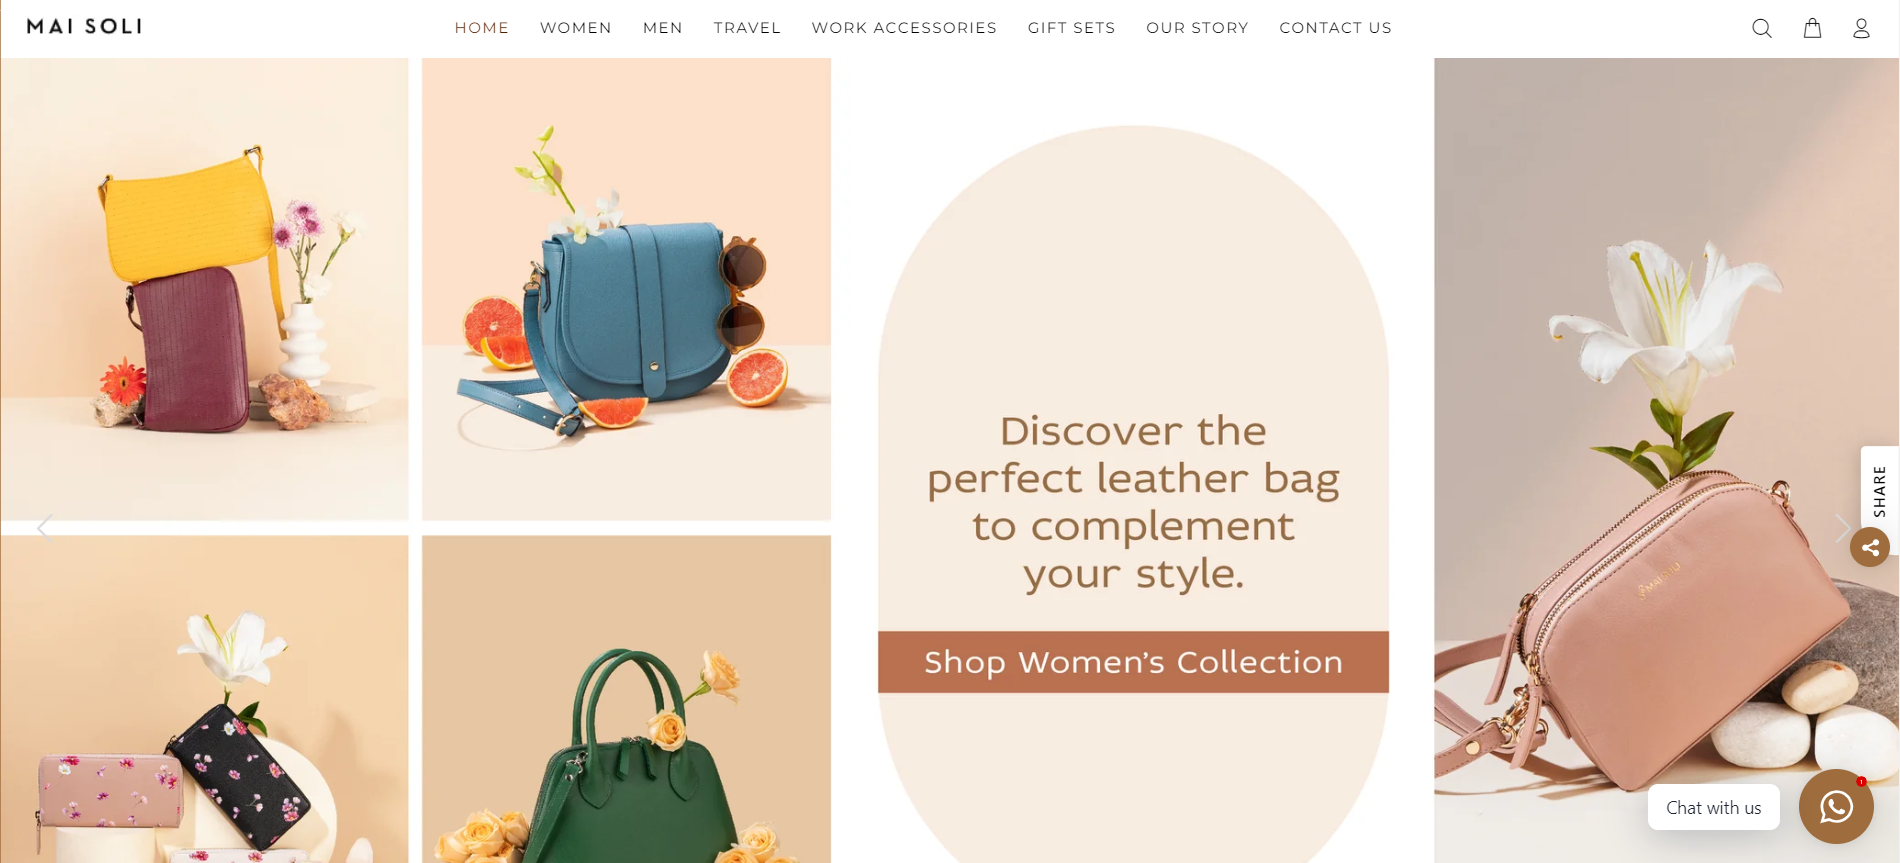Image resolution: width=1900 pixels, height=863 pixels.
Task: Open the Travel menu
Action: [x=747, y=28]
